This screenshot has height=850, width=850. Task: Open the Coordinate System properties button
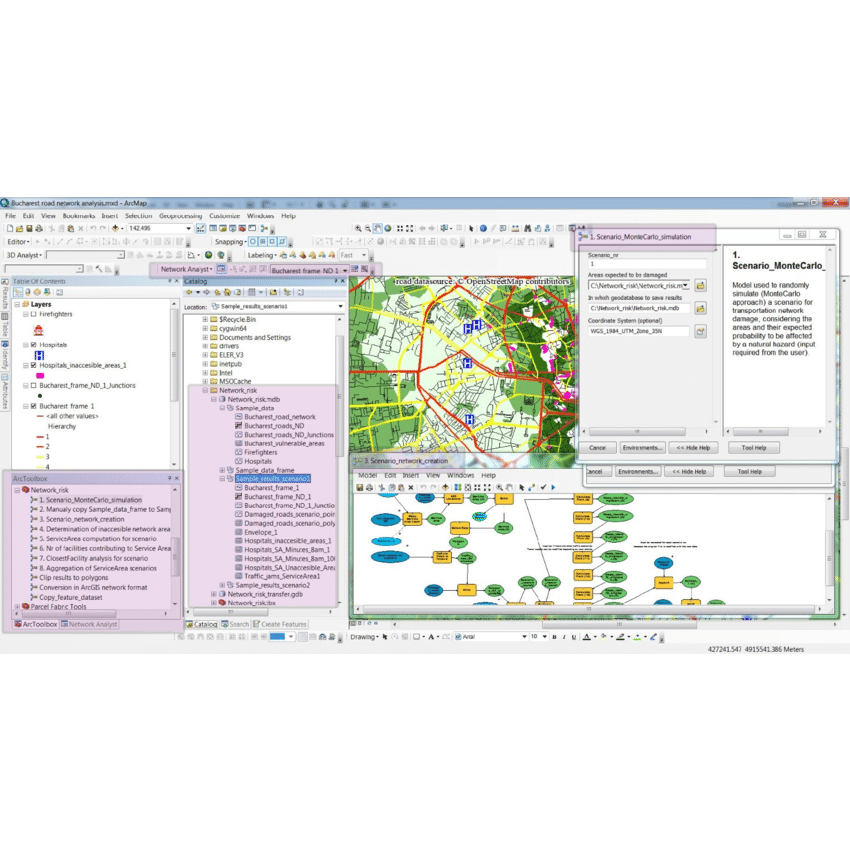click(701, 331)
